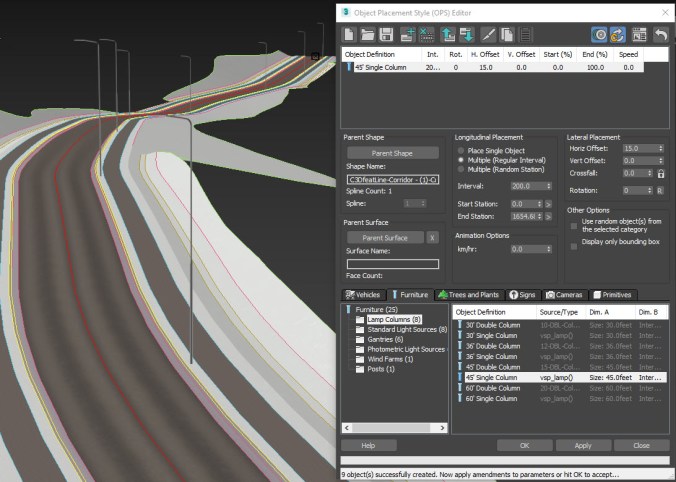Switch to the Vehicles tab

tap(362, 295)
